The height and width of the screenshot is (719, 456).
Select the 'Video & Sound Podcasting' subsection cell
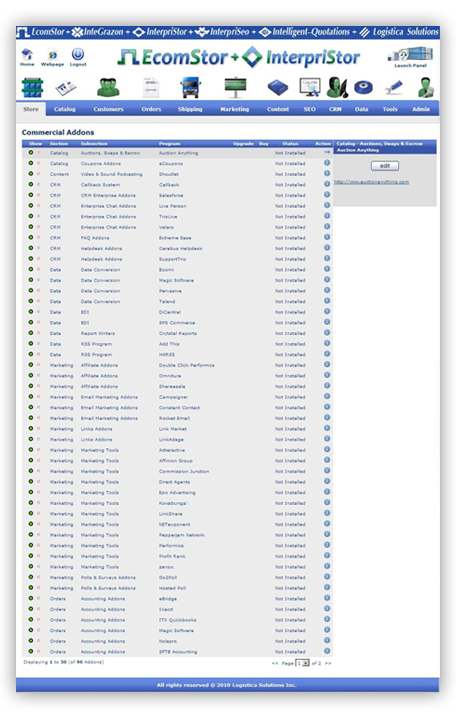click(111, 174)
